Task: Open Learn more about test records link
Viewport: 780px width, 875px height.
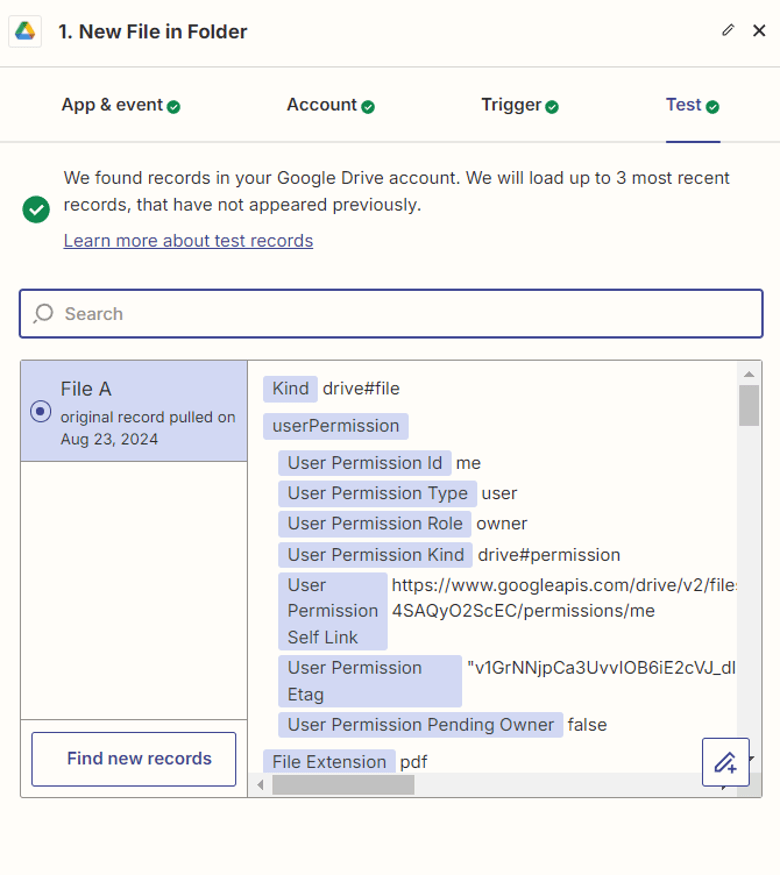Action: click(x=188, y=241)
